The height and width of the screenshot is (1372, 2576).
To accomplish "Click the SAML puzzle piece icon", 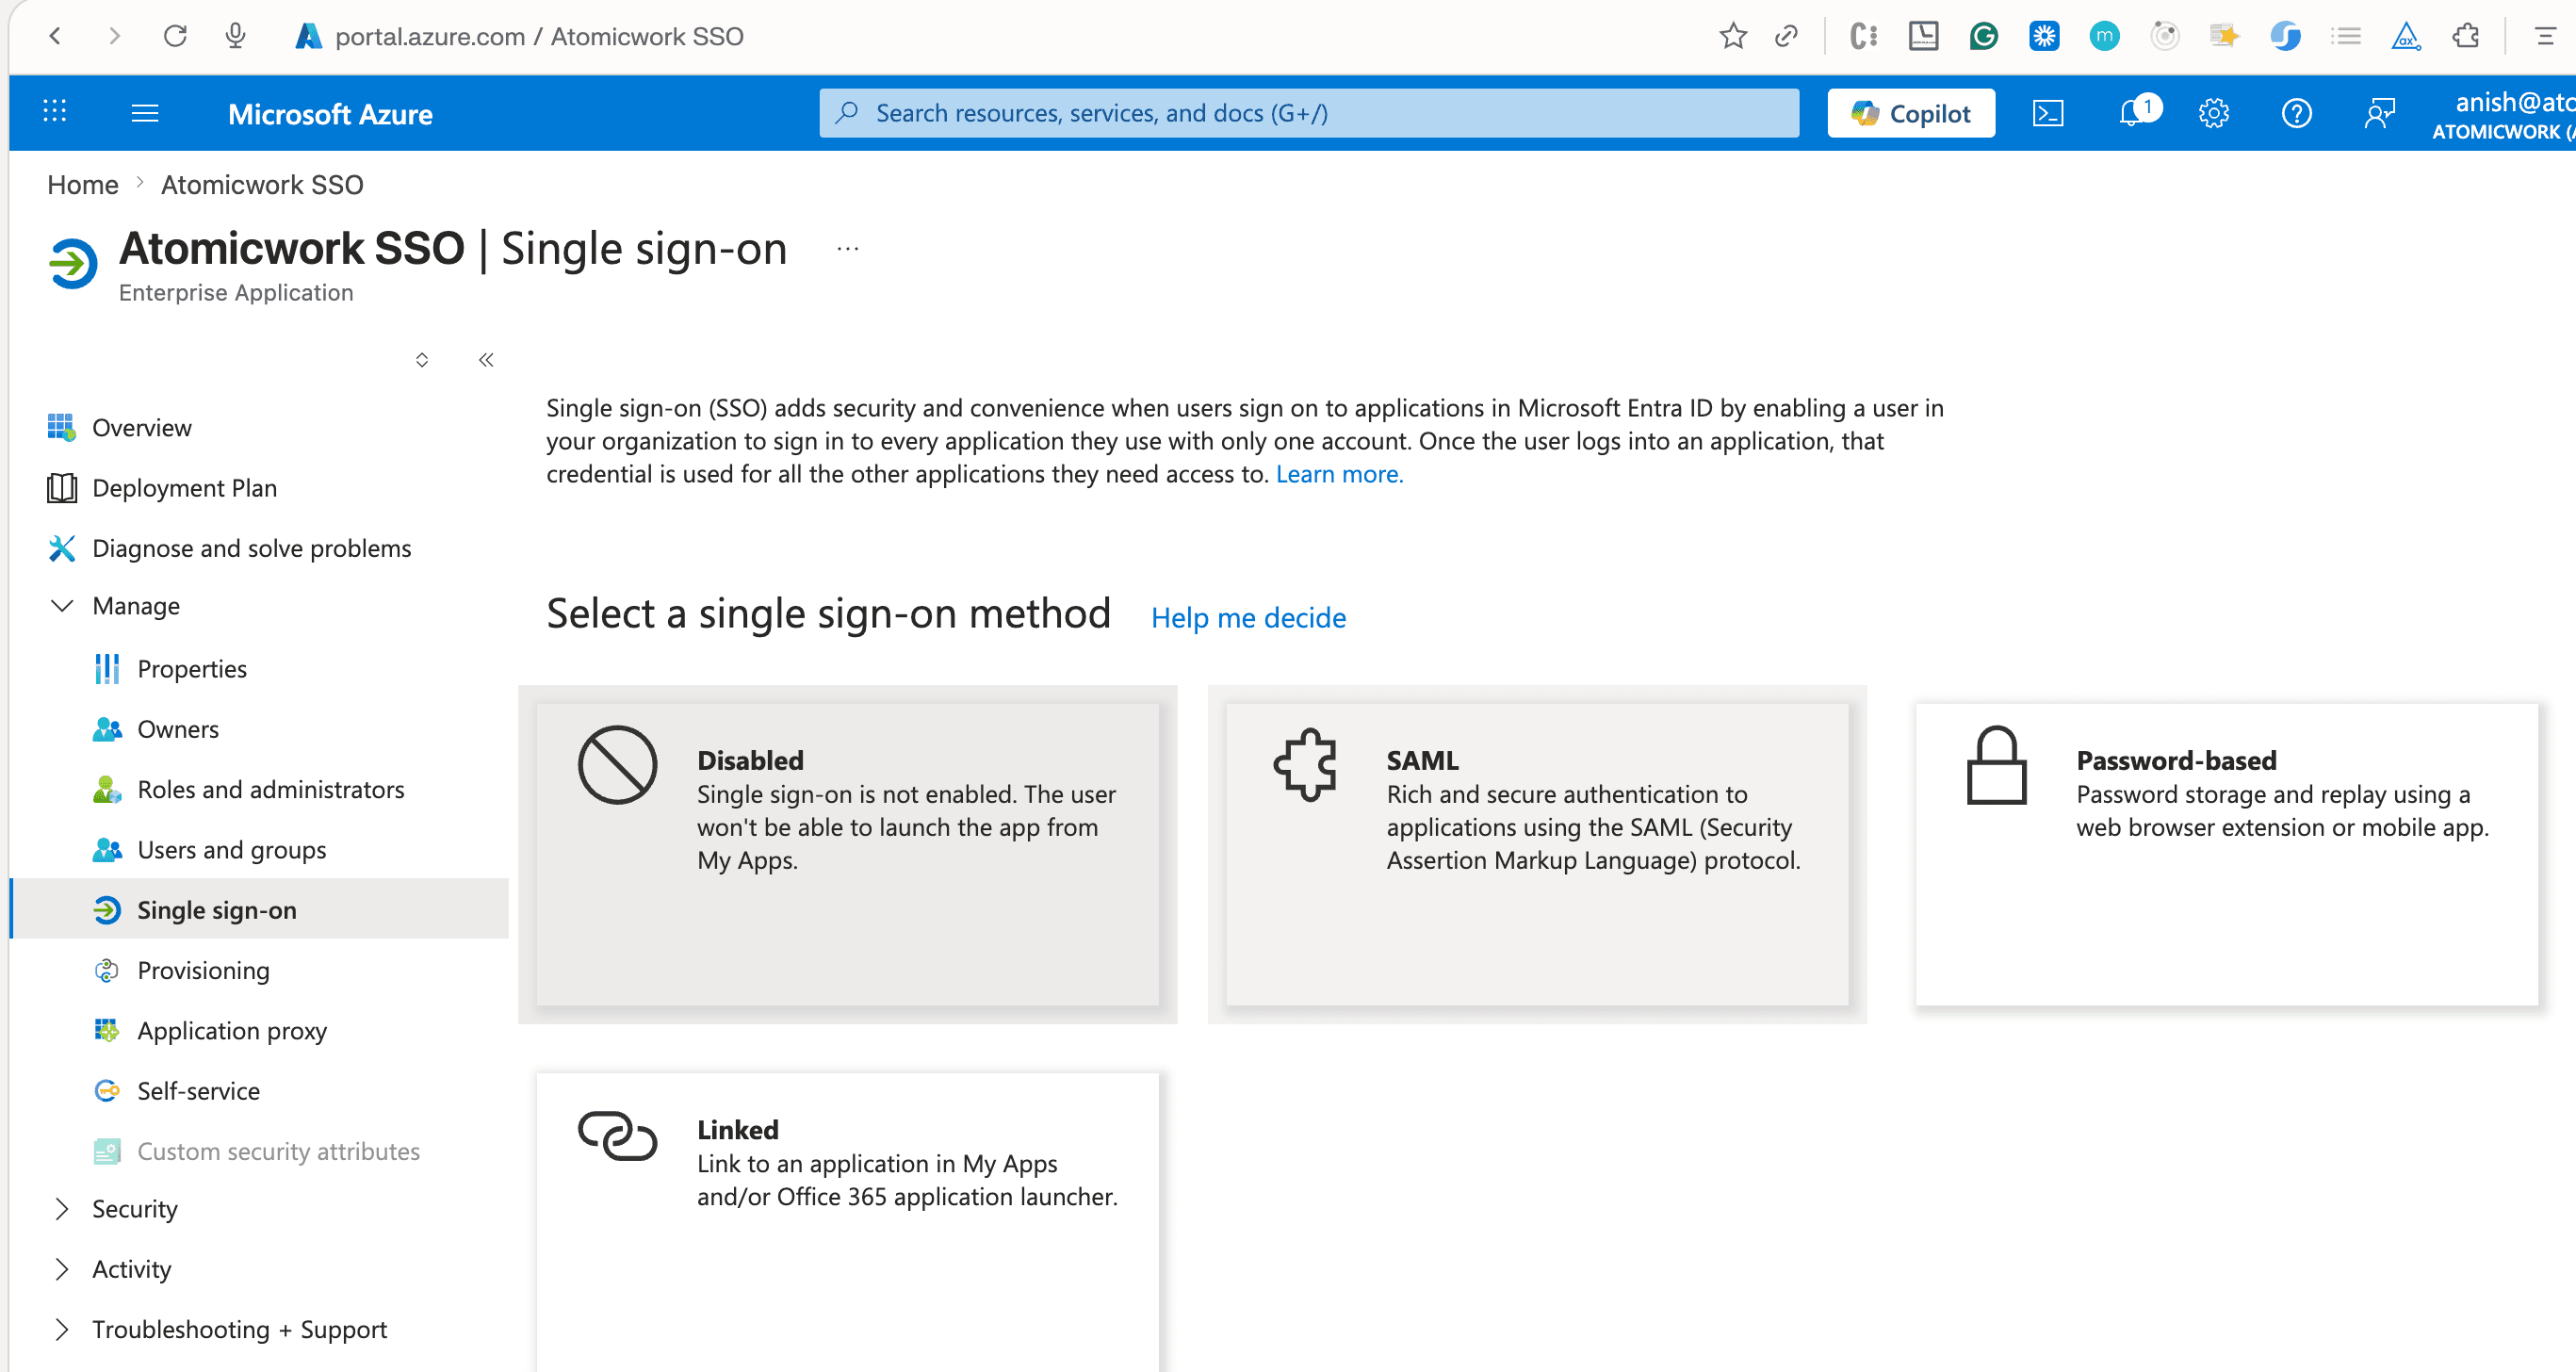I will click(x=1306, y=765).
